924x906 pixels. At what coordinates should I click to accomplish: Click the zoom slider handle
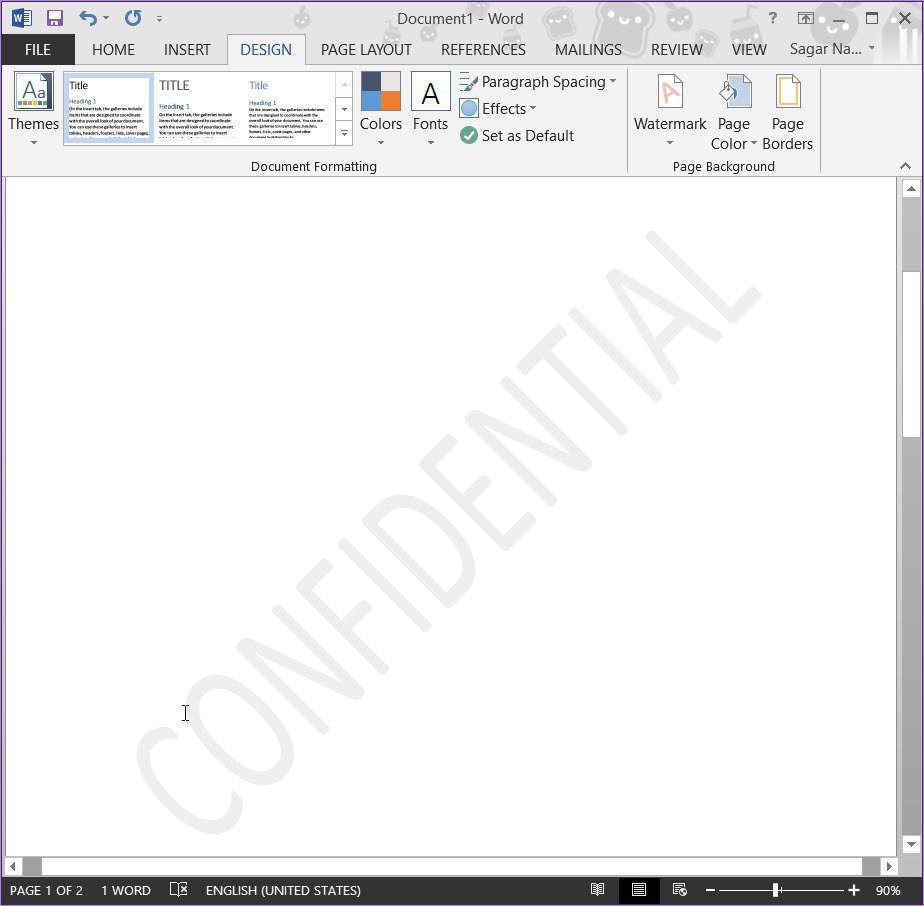pyautogui.click(x=777, y=890)
